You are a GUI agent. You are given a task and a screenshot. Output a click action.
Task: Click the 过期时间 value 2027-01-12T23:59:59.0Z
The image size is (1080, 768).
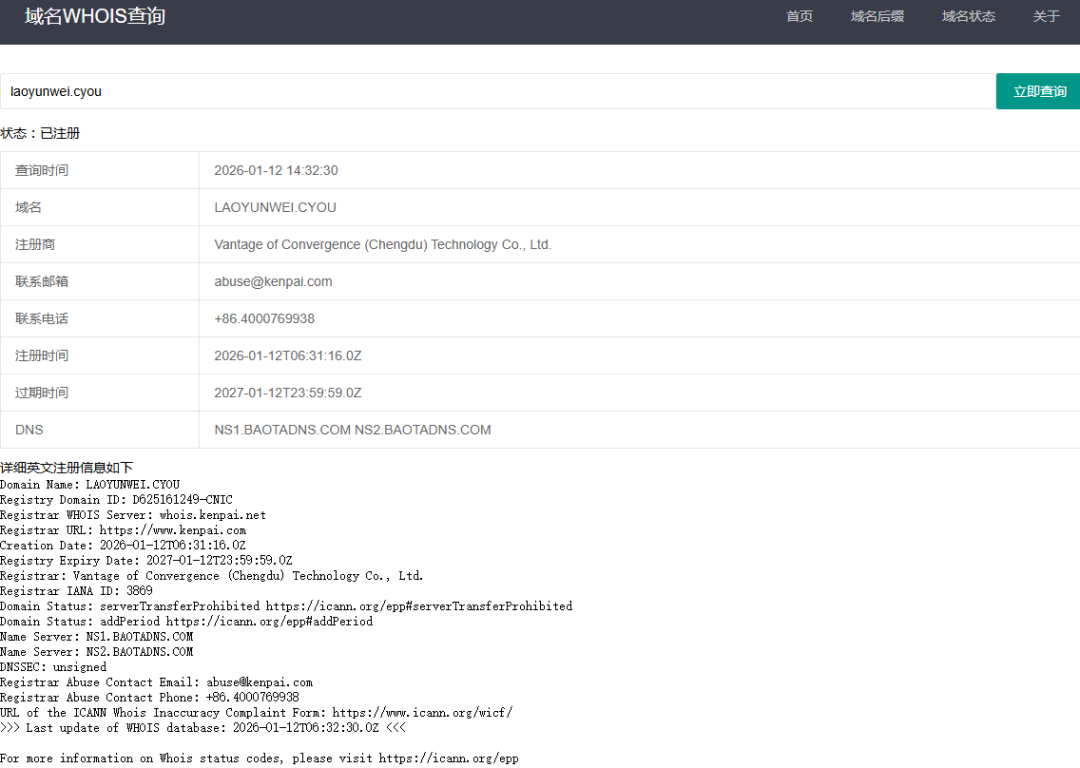(x=288, y=393)
